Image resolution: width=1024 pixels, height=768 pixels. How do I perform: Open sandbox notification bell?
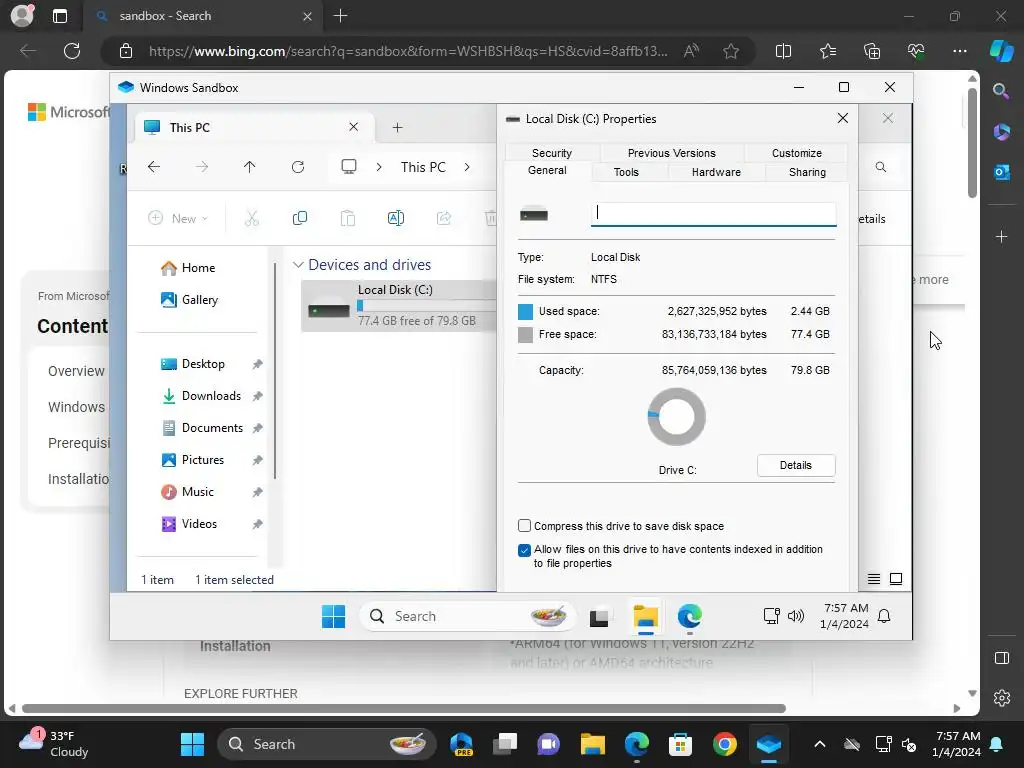tap(884, 616)
